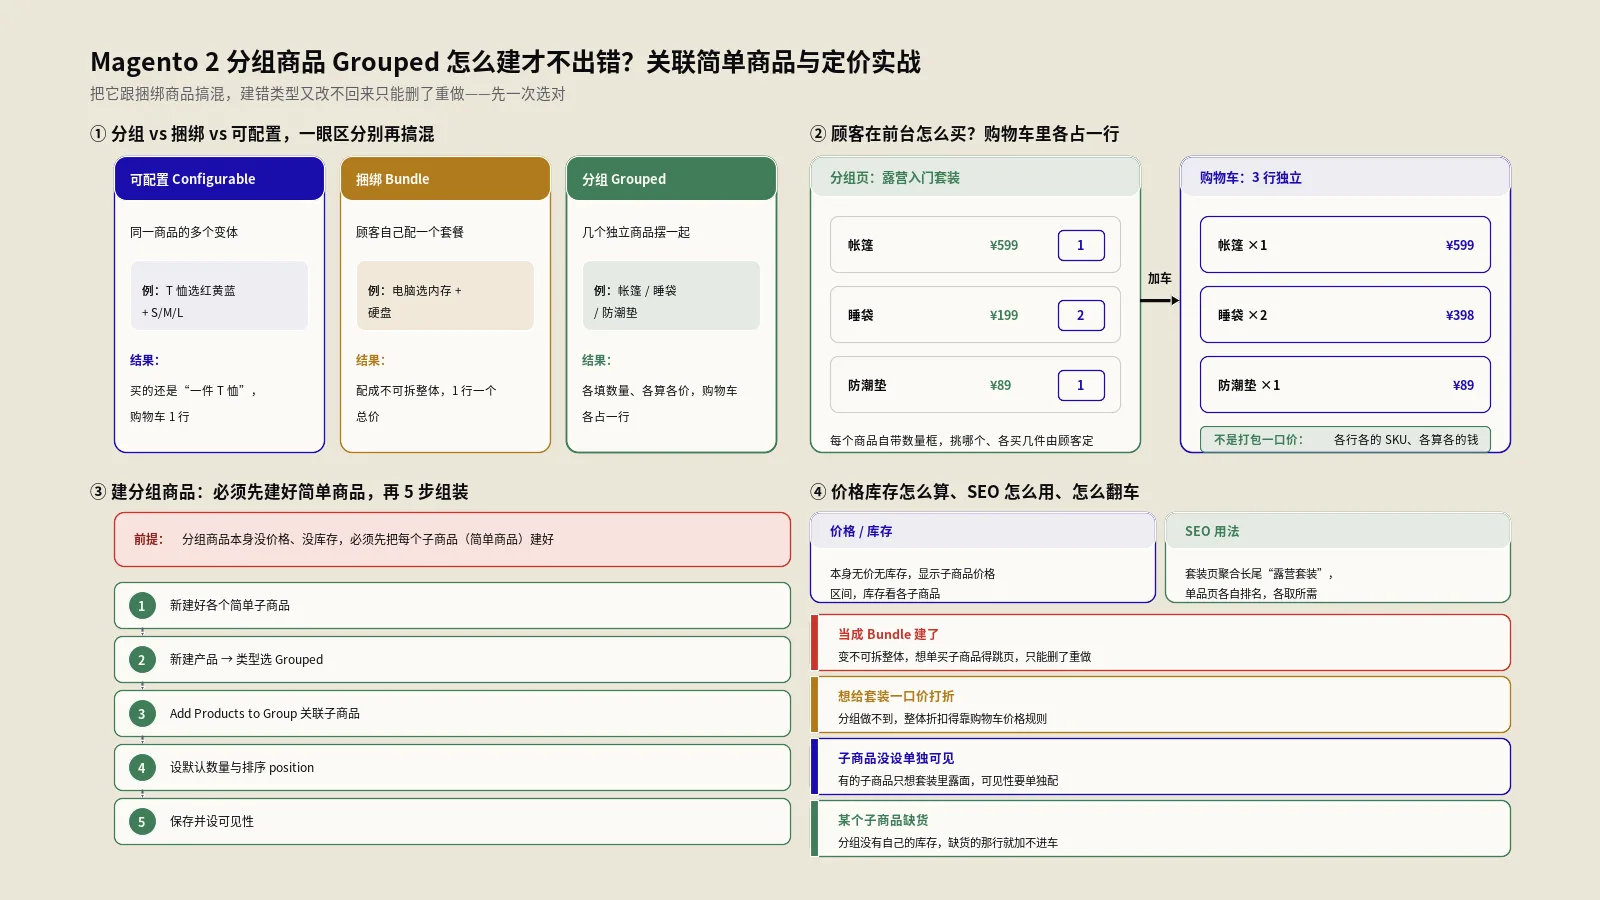Image resolution: width=1600 pixels, height=900 pixels.
Task: Click the 加车 arrow label
Action: point(1159,279)
